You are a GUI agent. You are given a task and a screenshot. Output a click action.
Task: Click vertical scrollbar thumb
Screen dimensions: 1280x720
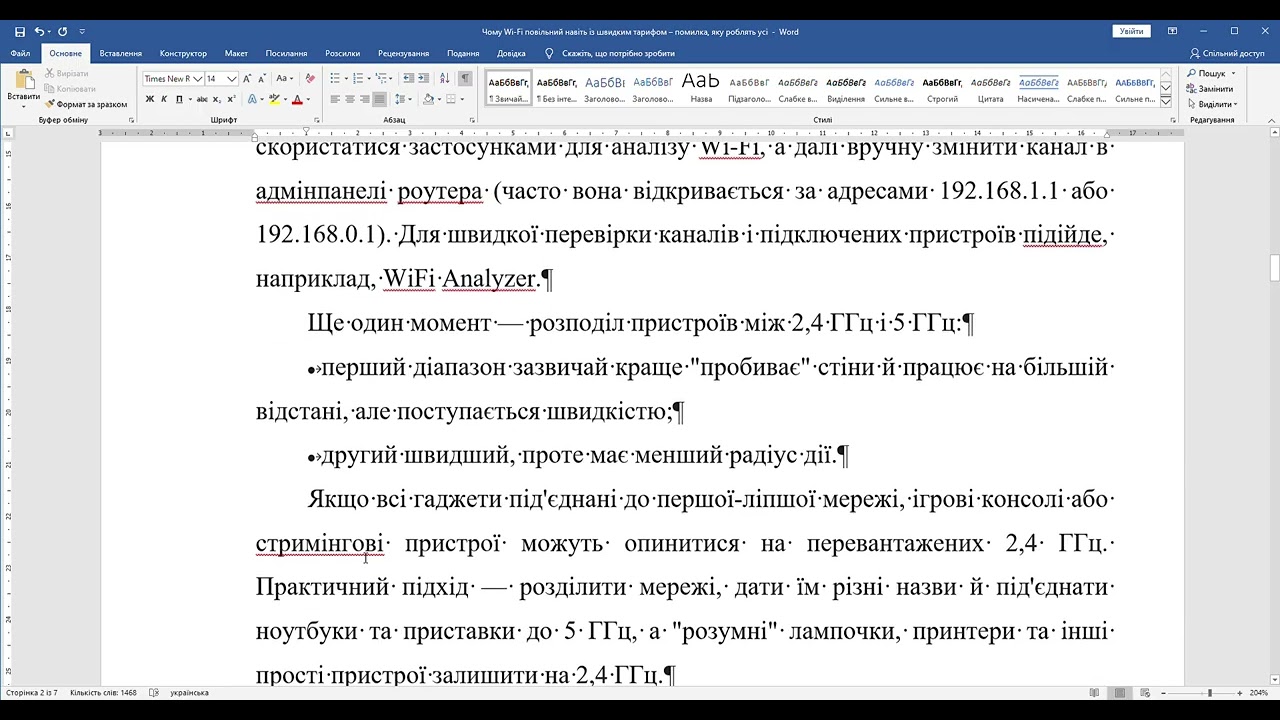[x=1274, y=268]
